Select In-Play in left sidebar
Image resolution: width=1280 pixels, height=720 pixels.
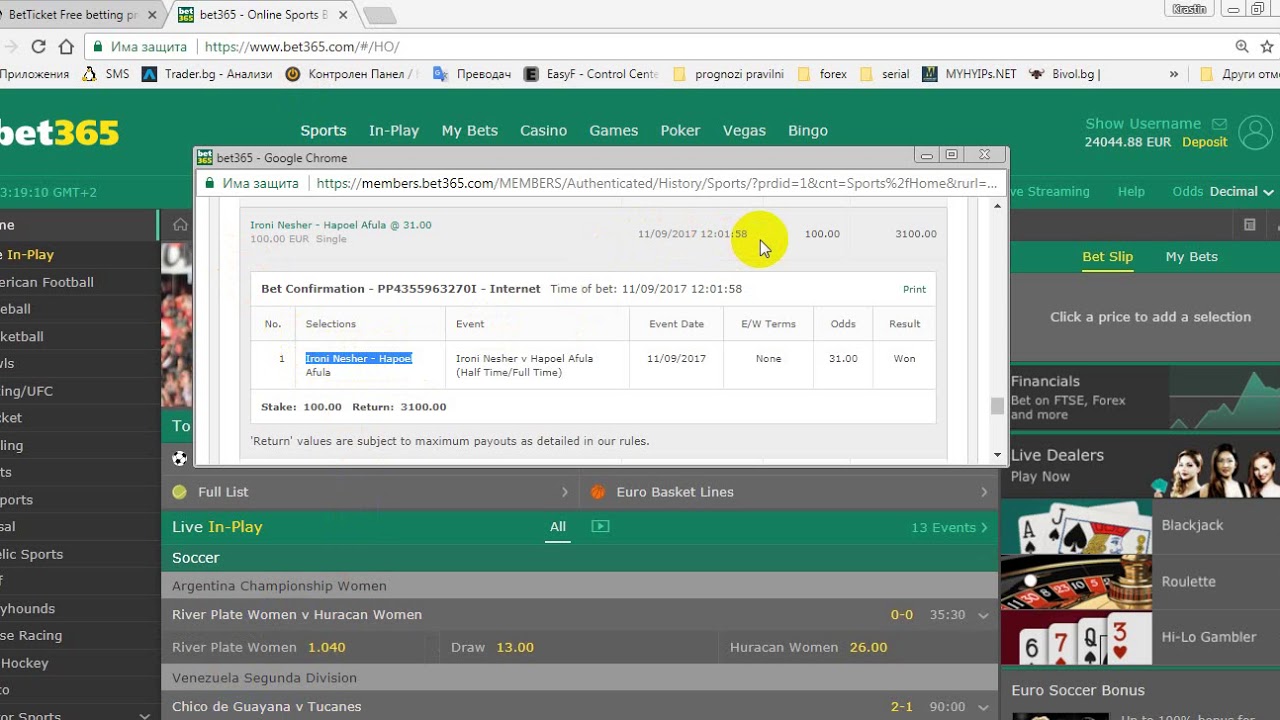78,254
